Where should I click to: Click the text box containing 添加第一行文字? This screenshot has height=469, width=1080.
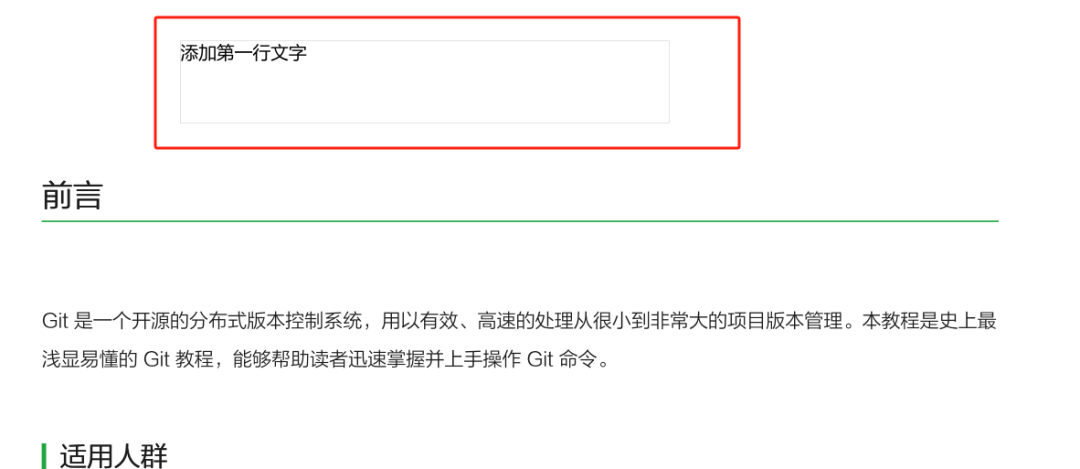click(x=424, y=82)
